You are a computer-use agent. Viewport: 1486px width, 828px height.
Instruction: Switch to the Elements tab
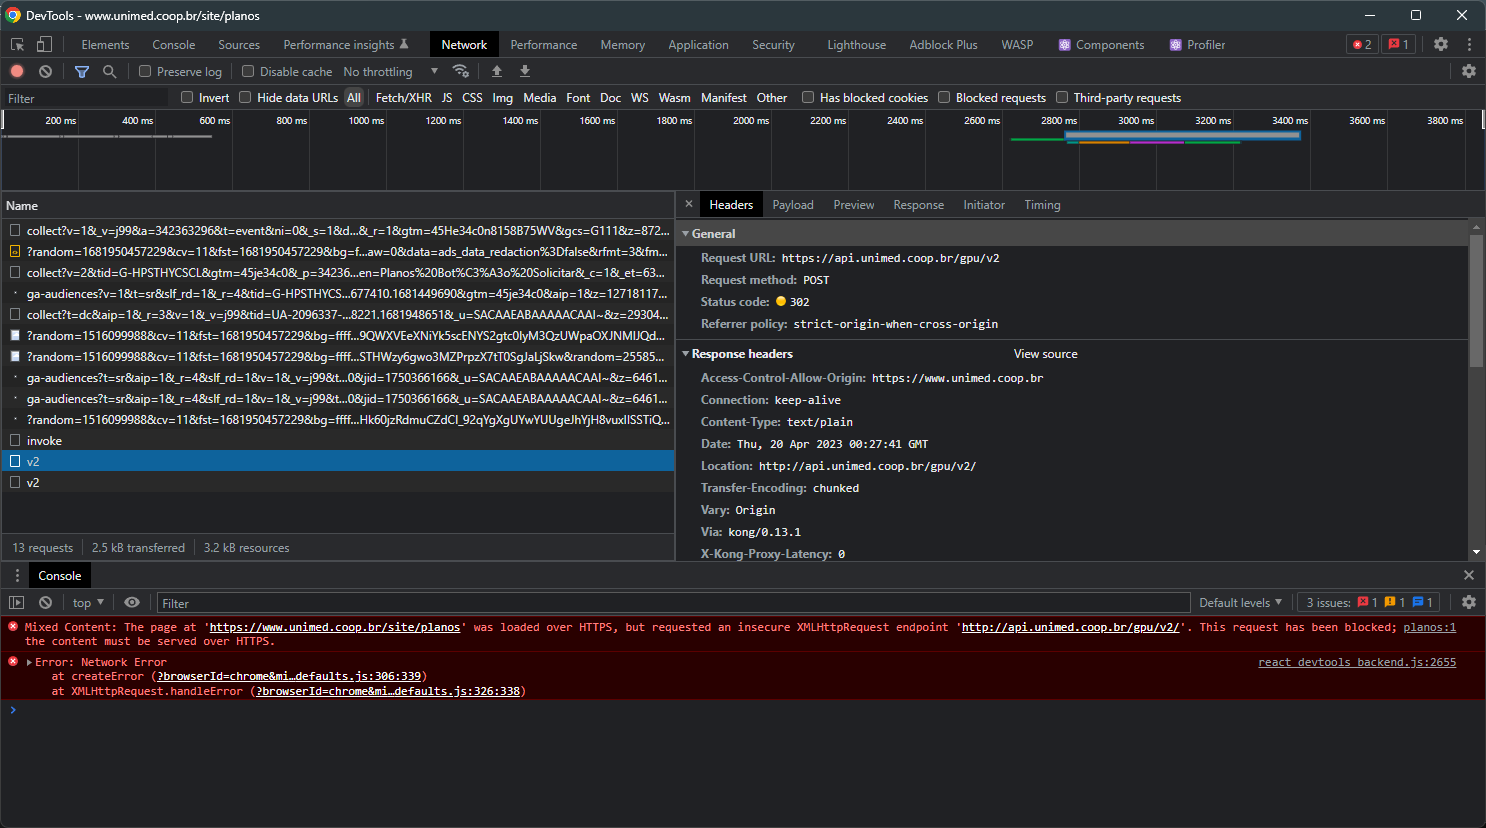point(105,44)
